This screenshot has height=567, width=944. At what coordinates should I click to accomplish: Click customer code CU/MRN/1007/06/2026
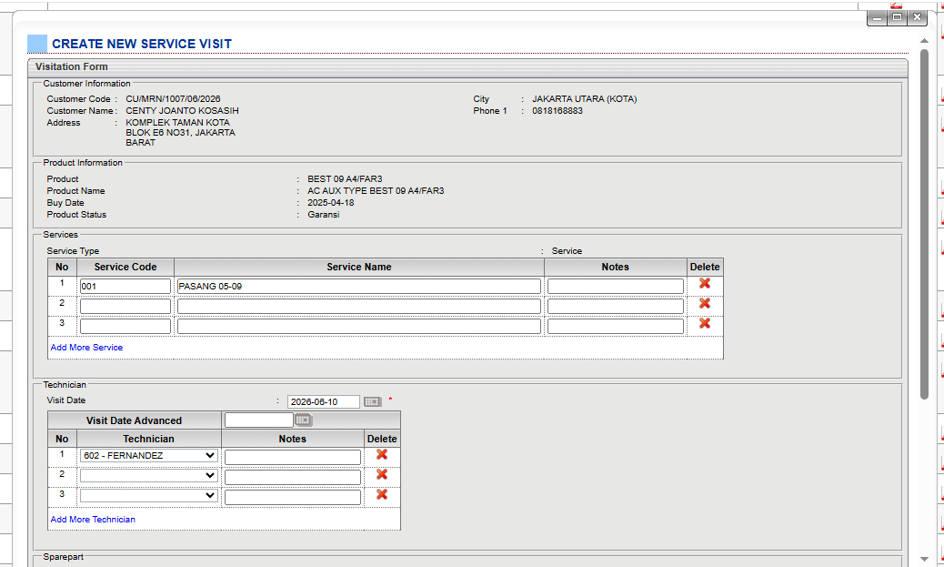coord(173,99)
